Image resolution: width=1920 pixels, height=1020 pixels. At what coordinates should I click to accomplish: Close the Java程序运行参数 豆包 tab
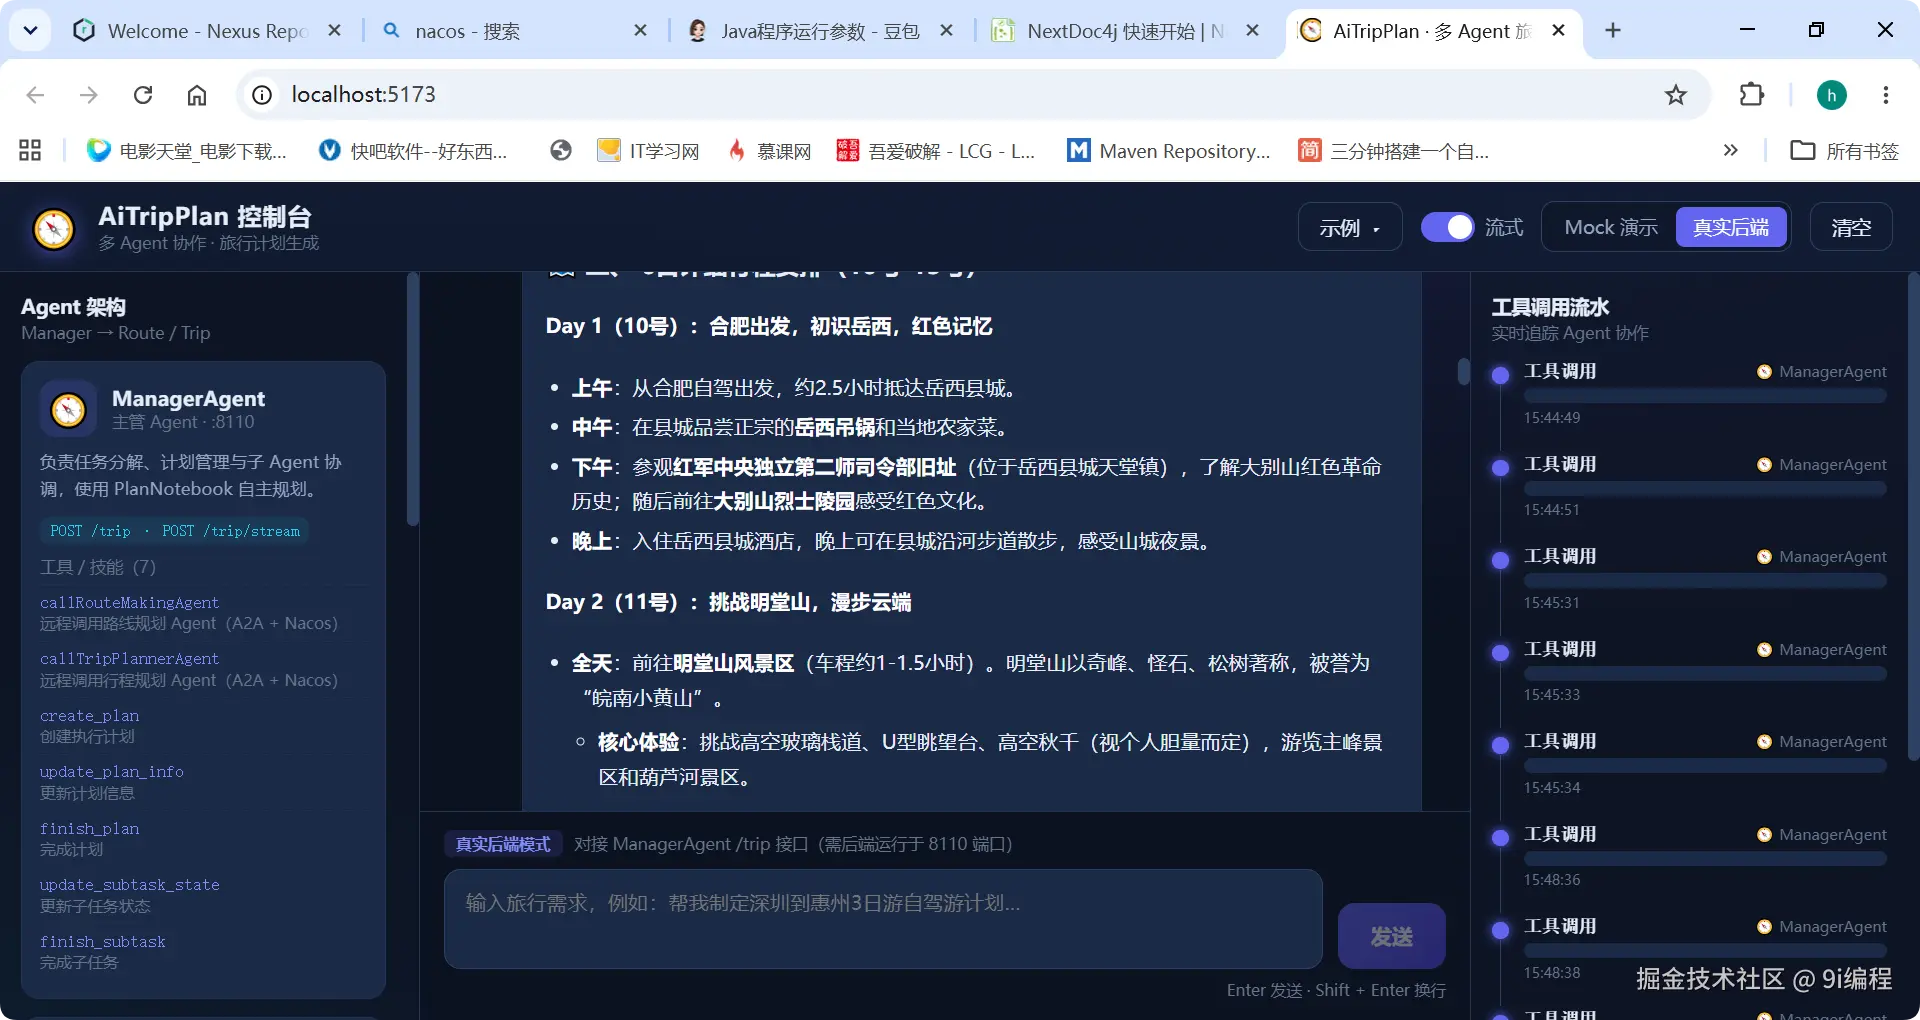(946, 30)
